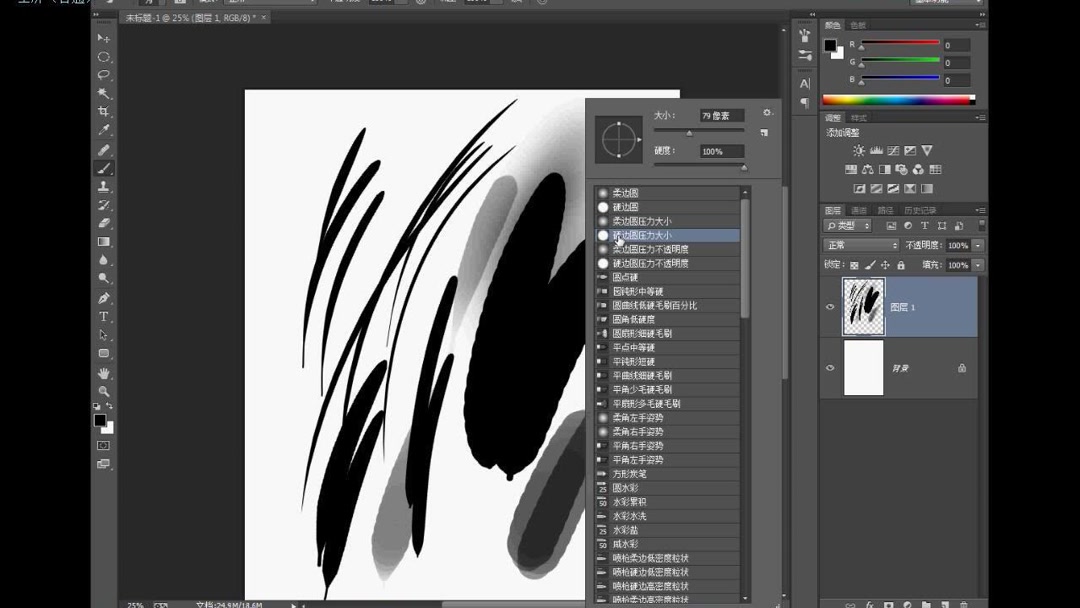The height and width of the screenshot is (608, 1080).
Task: Open the opacity dropdown arrow
Action: point(976,245)
